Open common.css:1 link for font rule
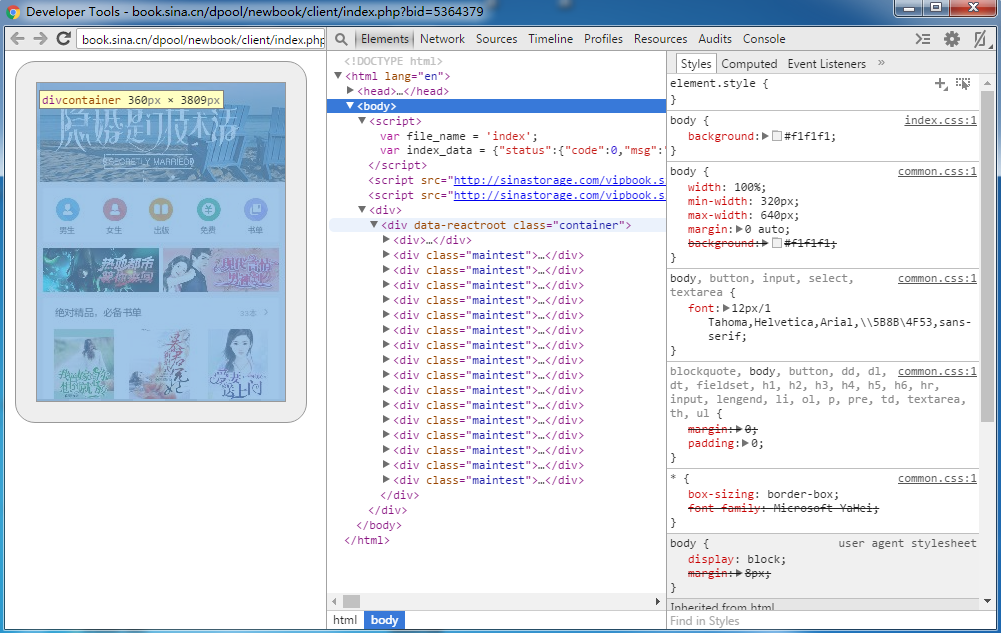 point(937,278)
